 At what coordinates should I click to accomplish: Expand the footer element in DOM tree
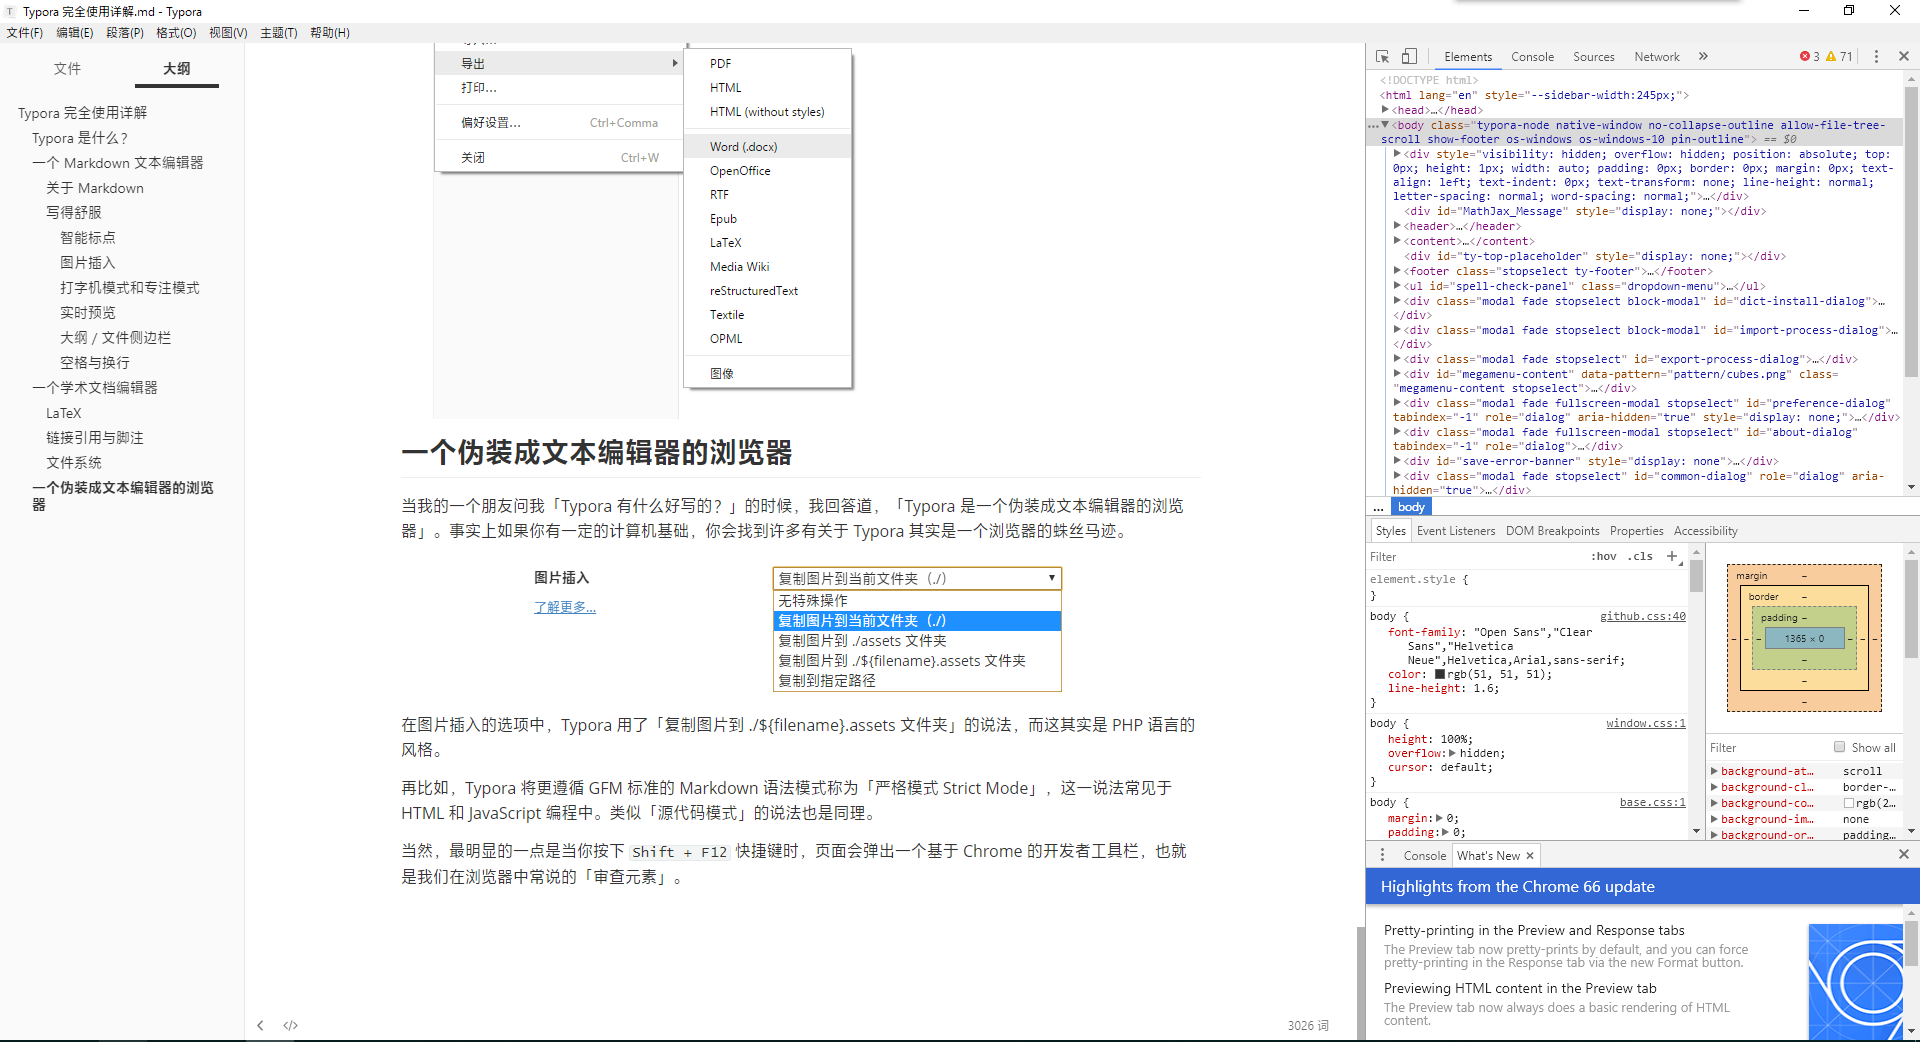[x=1396, y=271]
